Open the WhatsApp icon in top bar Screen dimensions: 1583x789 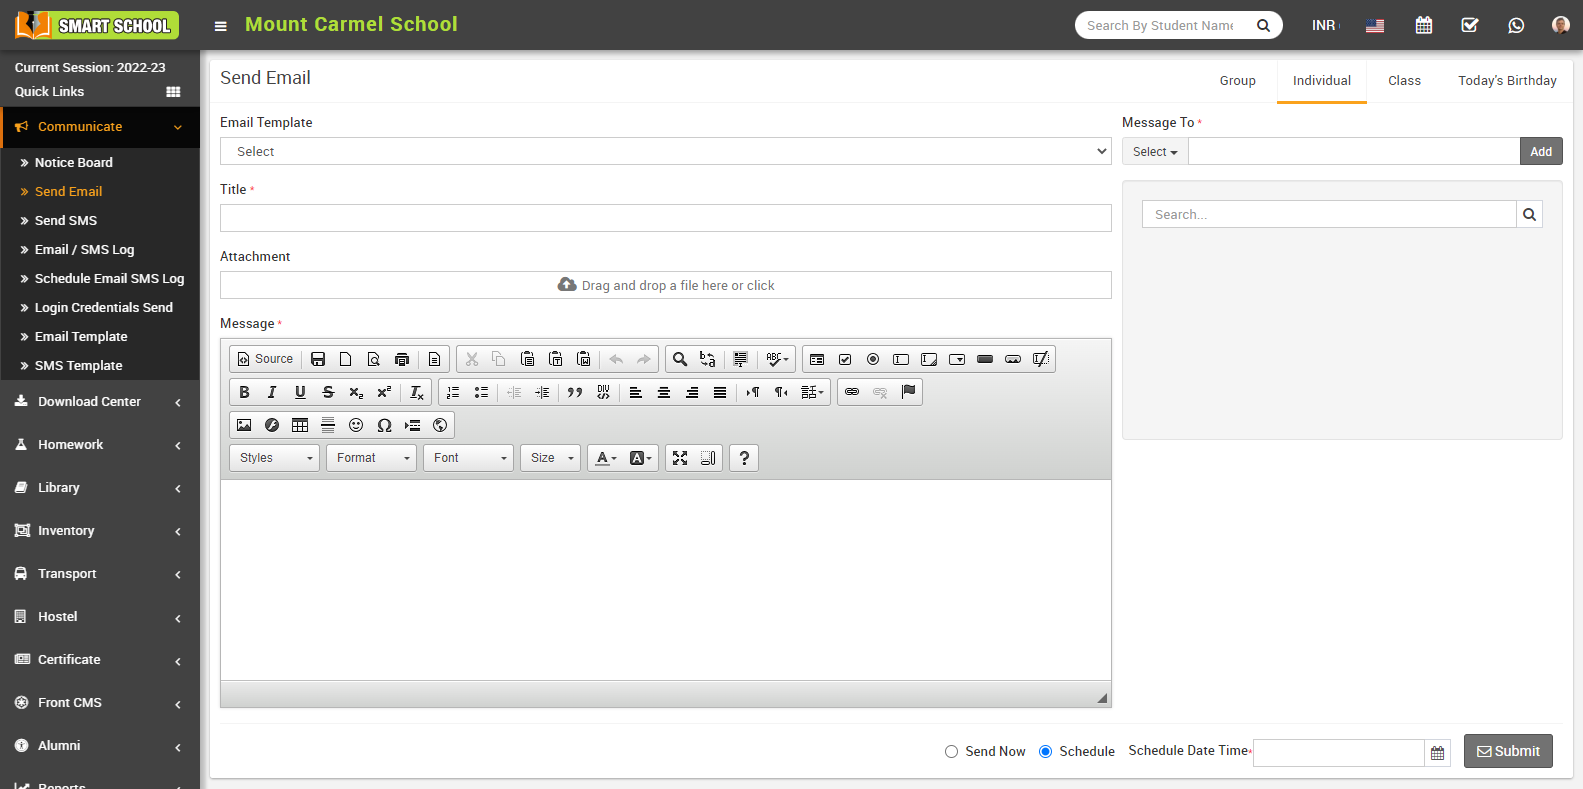click(x=1516, y=25)
